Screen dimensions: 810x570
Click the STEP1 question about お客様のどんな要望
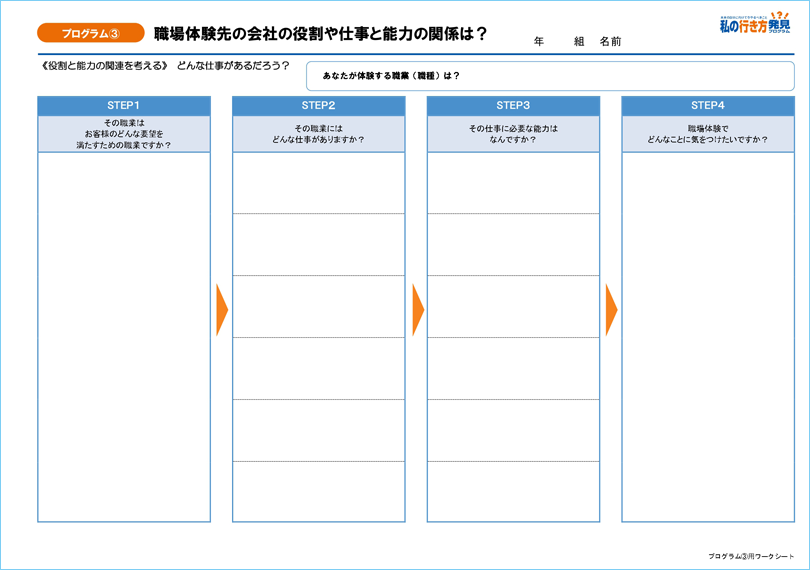(124, 134)
